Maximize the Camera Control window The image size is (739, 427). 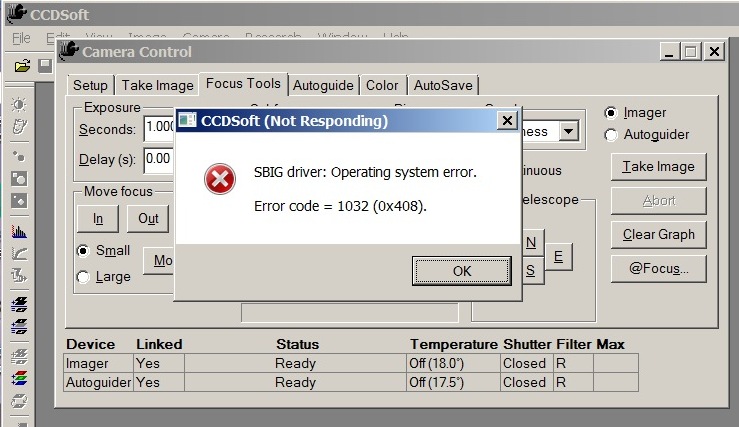coord(691,51)
